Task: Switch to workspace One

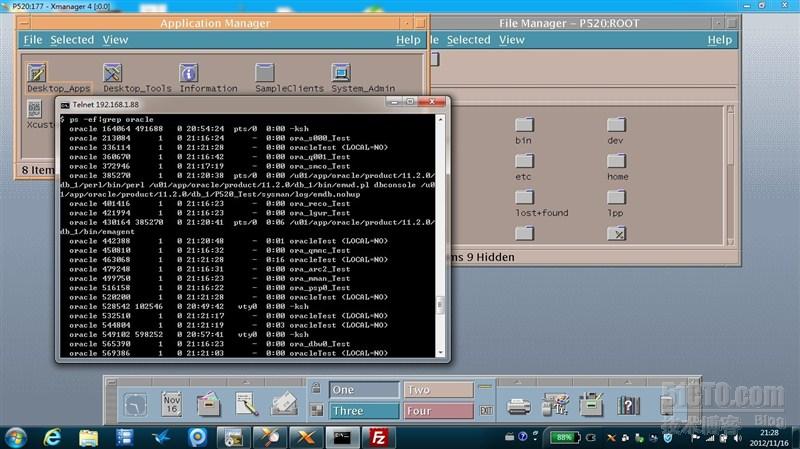Action: tap(364, 390)
